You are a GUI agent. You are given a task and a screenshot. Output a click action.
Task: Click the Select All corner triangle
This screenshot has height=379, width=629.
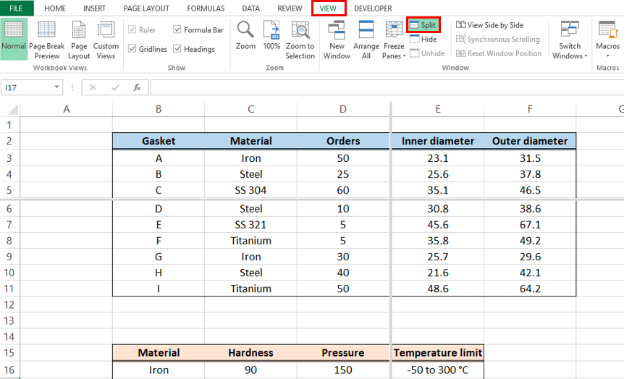[x=13, y=109]
